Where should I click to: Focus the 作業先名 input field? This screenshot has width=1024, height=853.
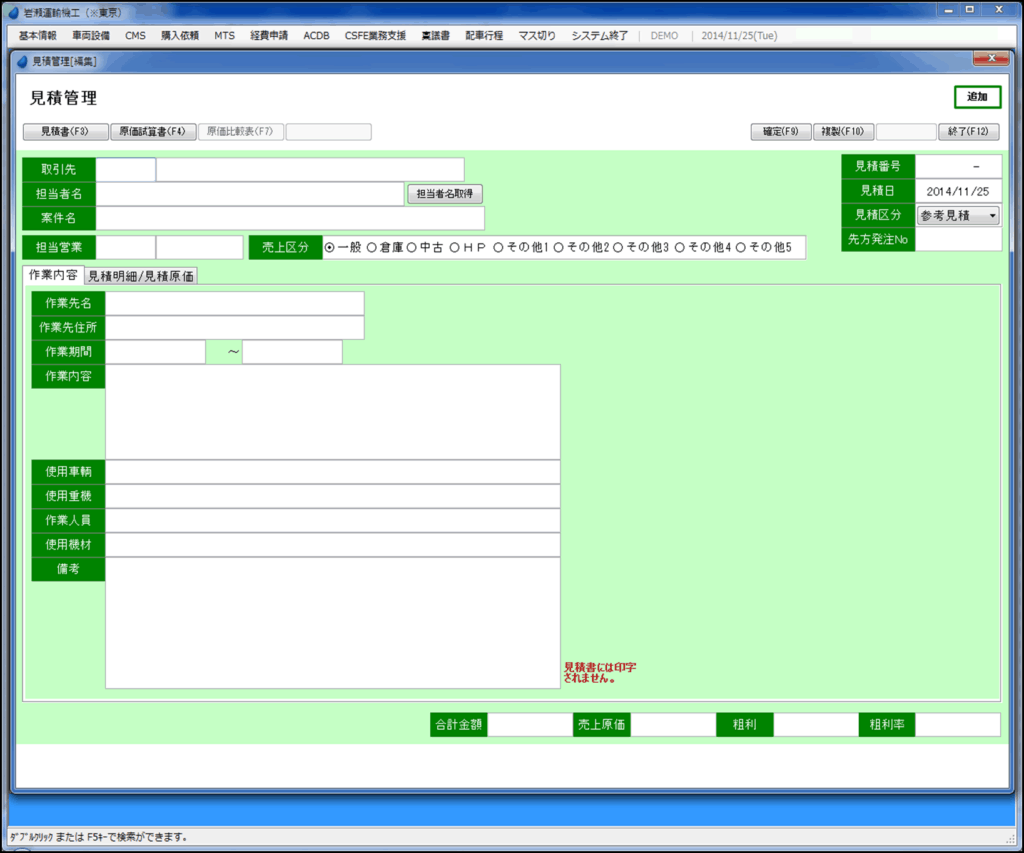234,303
